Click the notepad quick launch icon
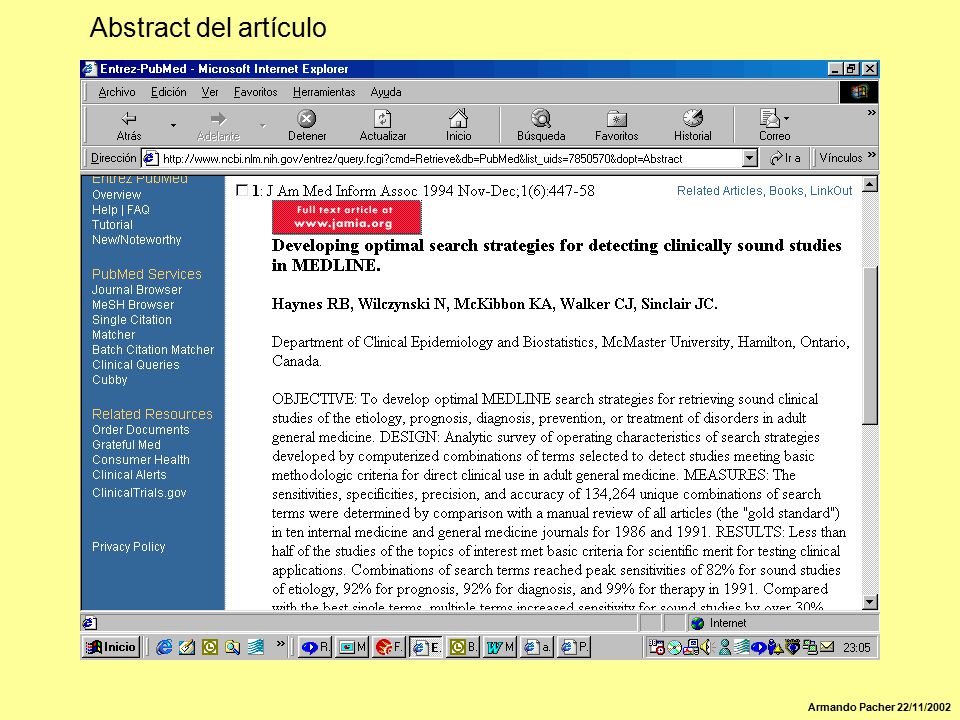 (187, 647)
